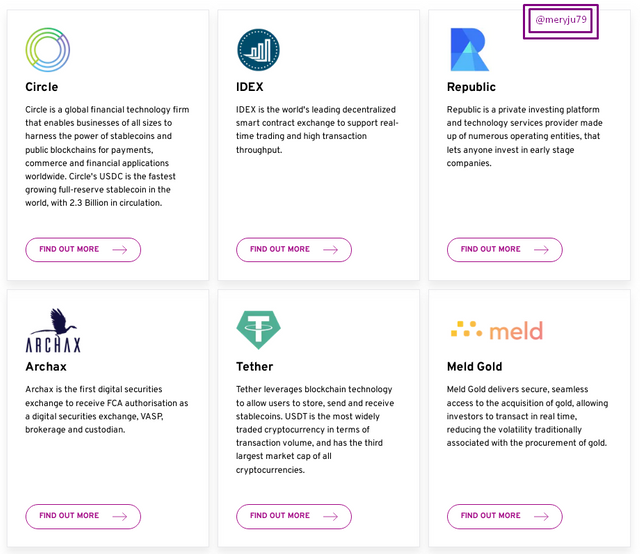Click the @meryju79 username tag
The height and width of the screenshot is (554, 640).
pos(561,20)
